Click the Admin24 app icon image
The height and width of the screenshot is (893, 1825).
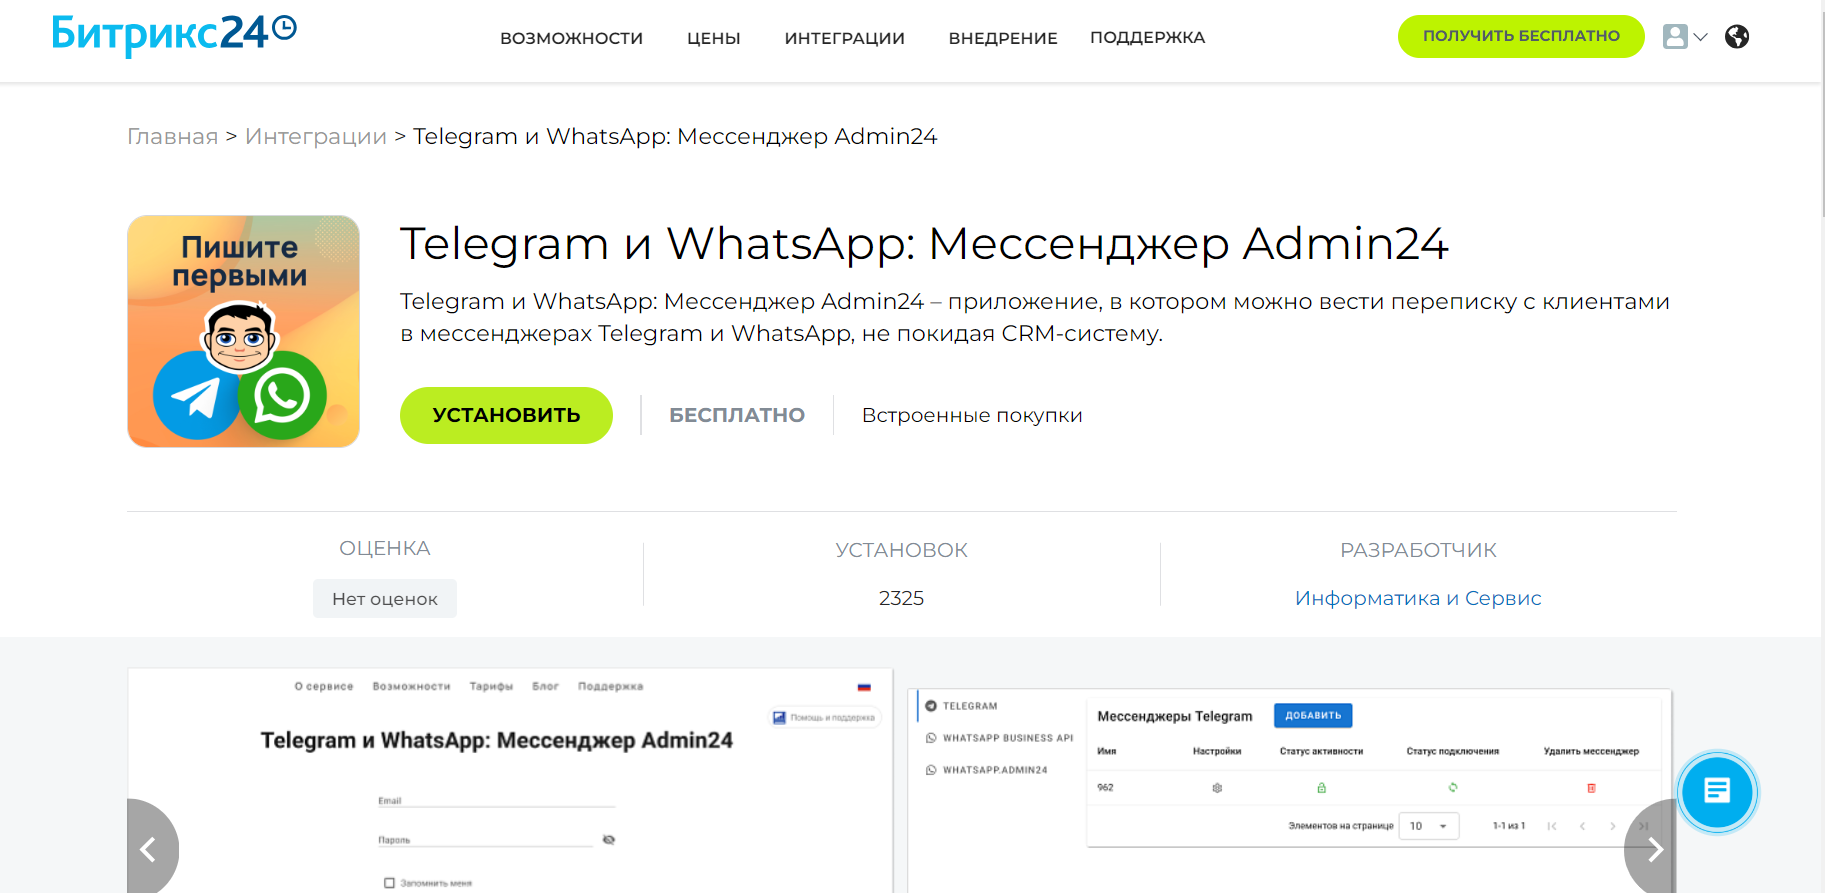point(243,331)
